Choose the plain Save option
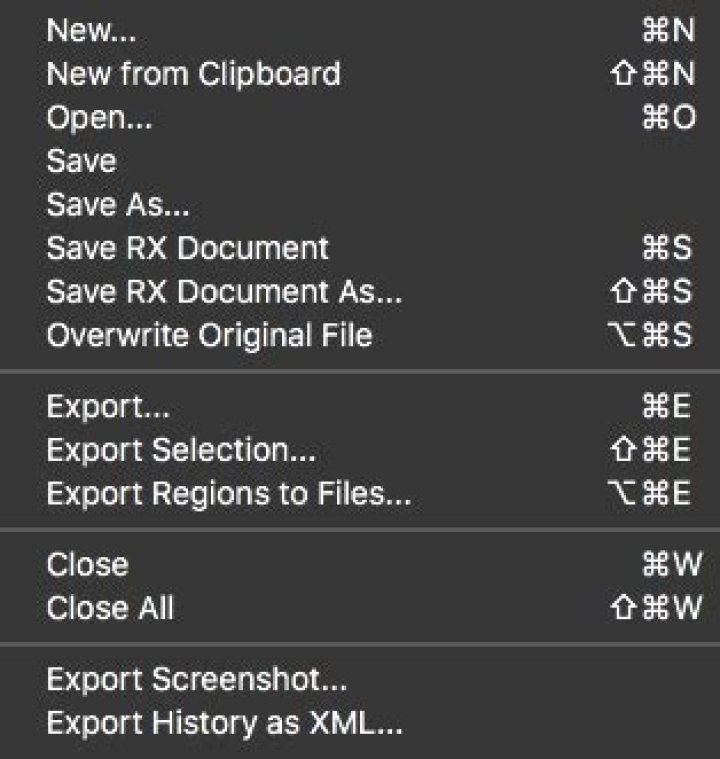Image resolution: width=720 pixels, height=759 pixels. [x=81, y=161]
